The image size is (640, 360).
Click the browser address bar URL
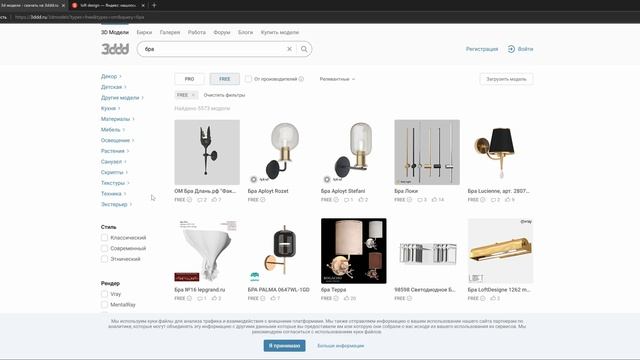click(x=80, y=17)
